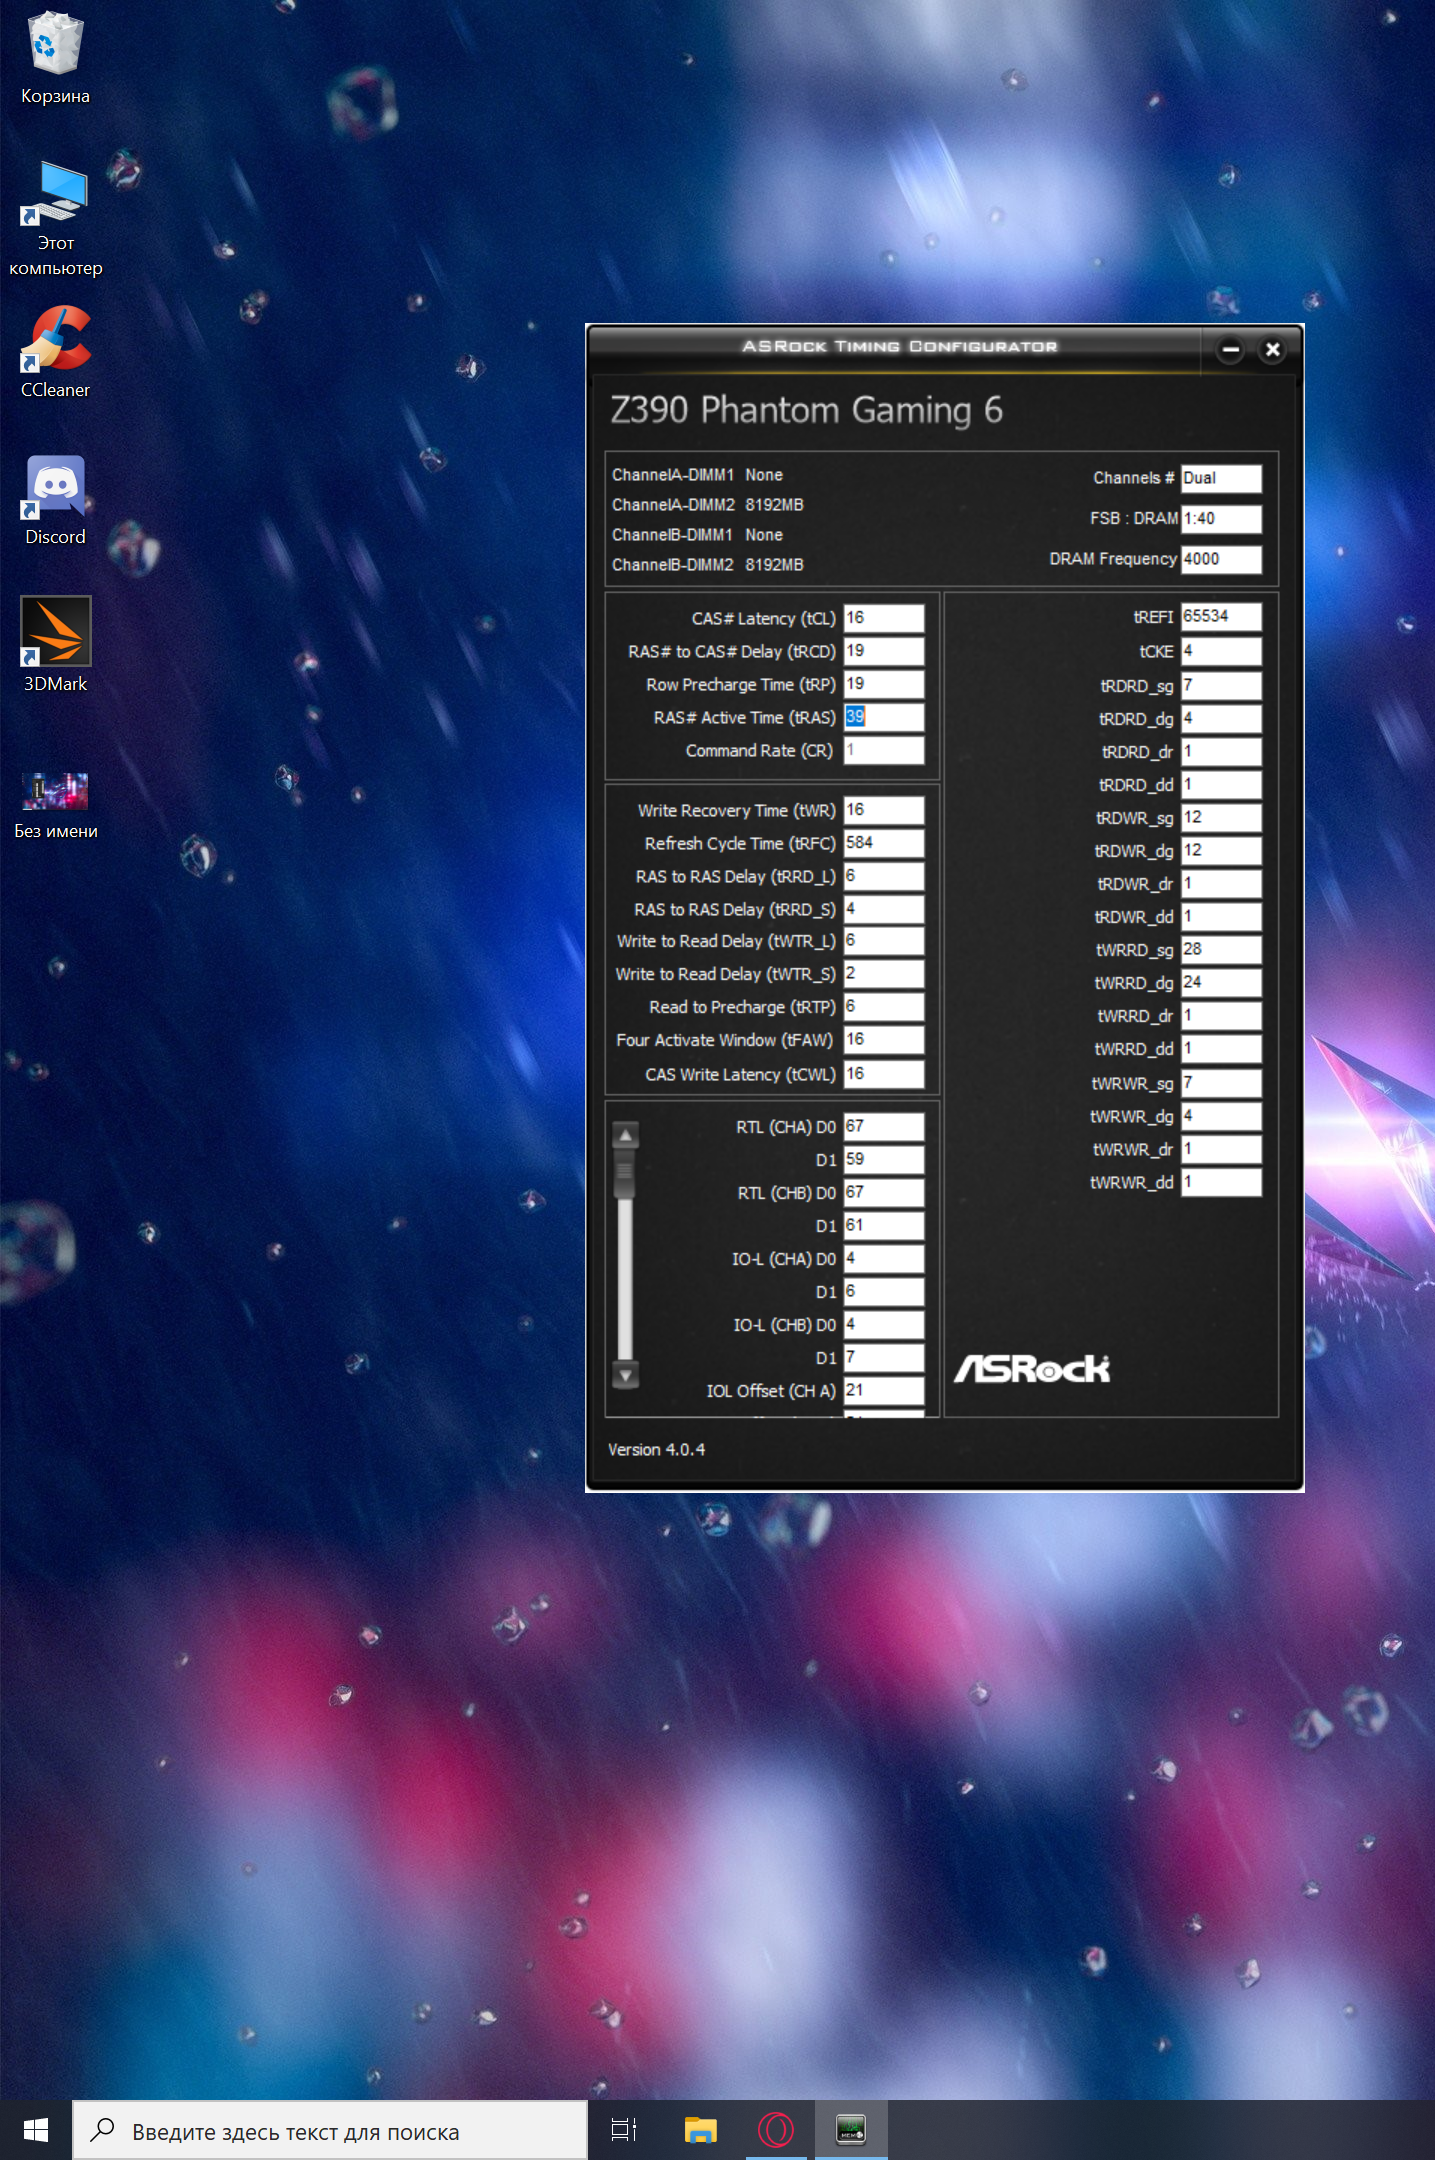Click the Four Activate Window (tFAW) field
This screenshot has height=2160, width=1435.
[883, 1040]
